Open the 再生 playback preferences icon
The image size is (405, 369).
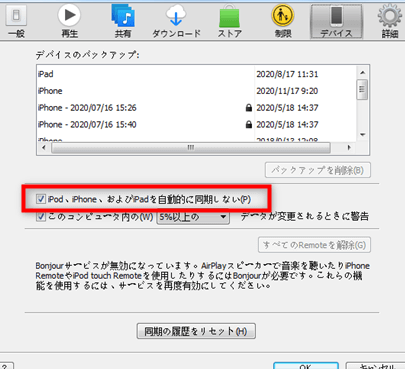69,21
